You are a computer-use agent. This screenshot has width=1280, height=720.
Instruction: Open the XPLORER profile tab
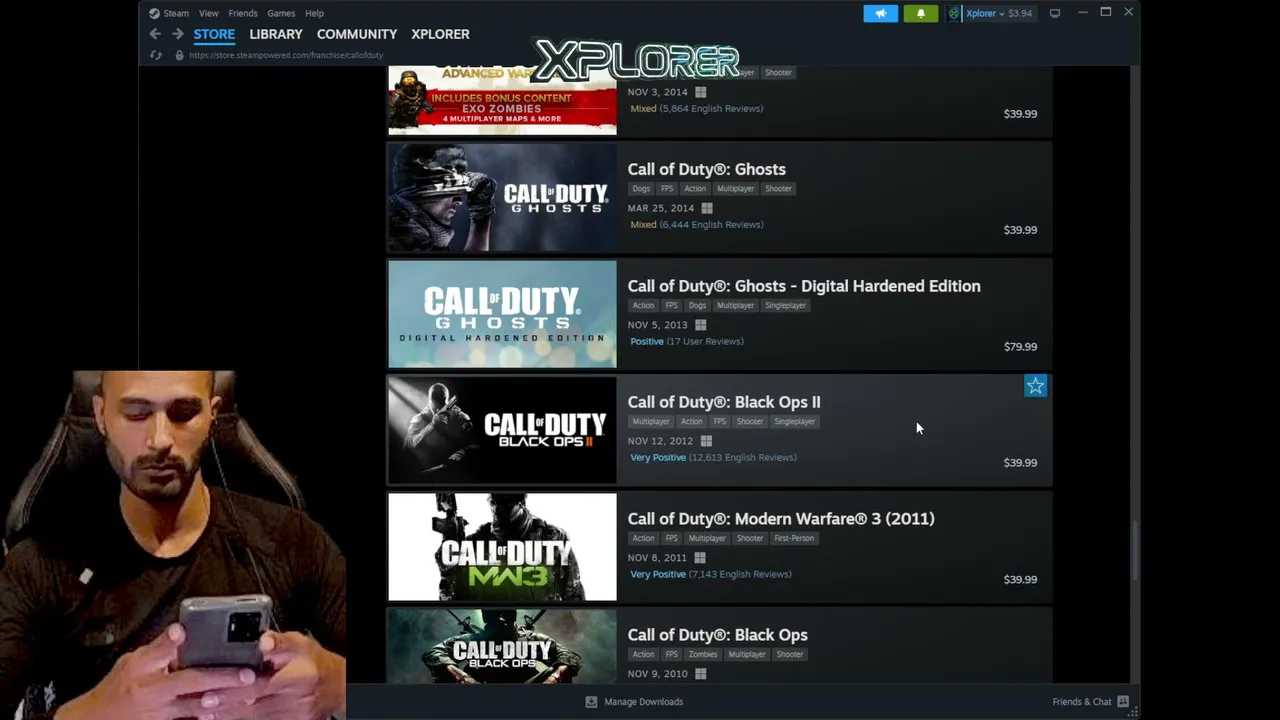click(440, 34)
